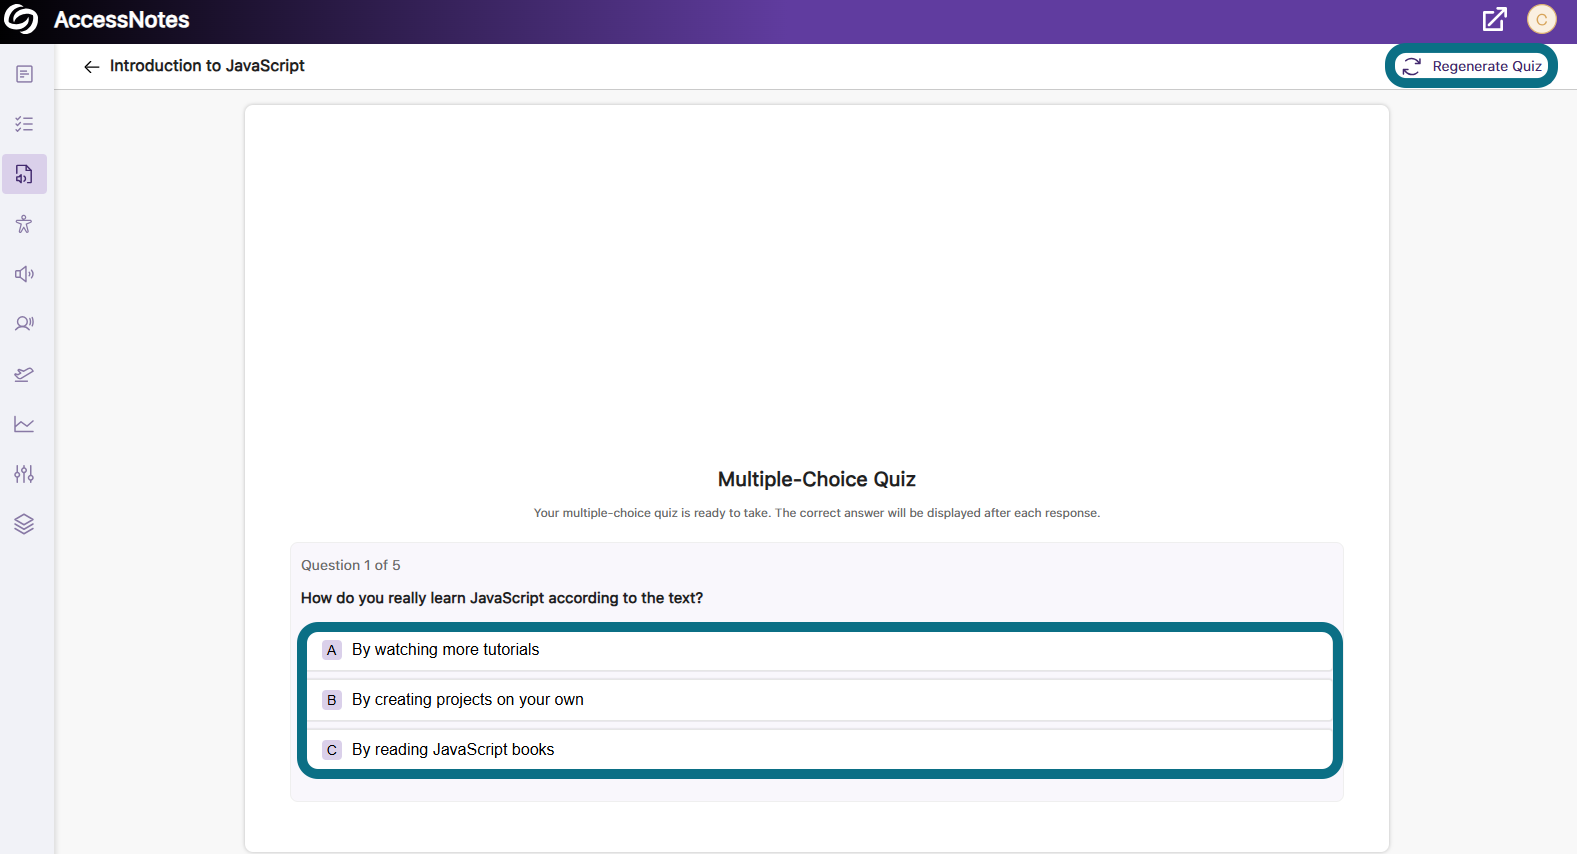The width and height of the screenshot is (1577, 854).
Task: Open the stacked layers icon in sidebar
Action: (x=24, y=524)
